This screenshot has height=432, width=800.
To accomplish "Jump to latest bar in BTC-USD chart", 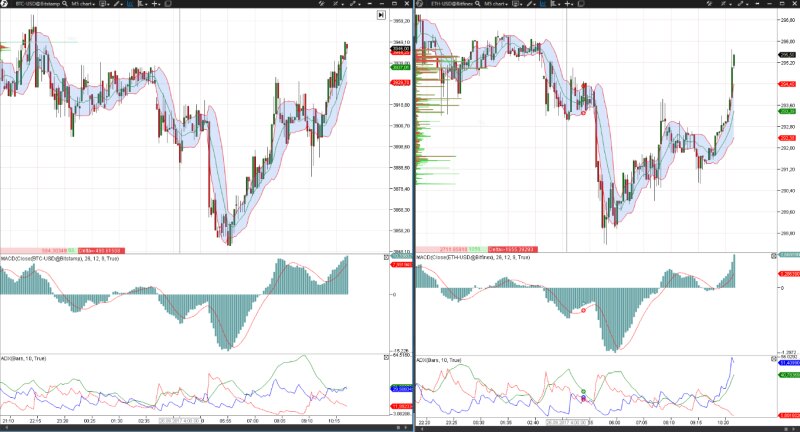I will (x=381, y=15).
